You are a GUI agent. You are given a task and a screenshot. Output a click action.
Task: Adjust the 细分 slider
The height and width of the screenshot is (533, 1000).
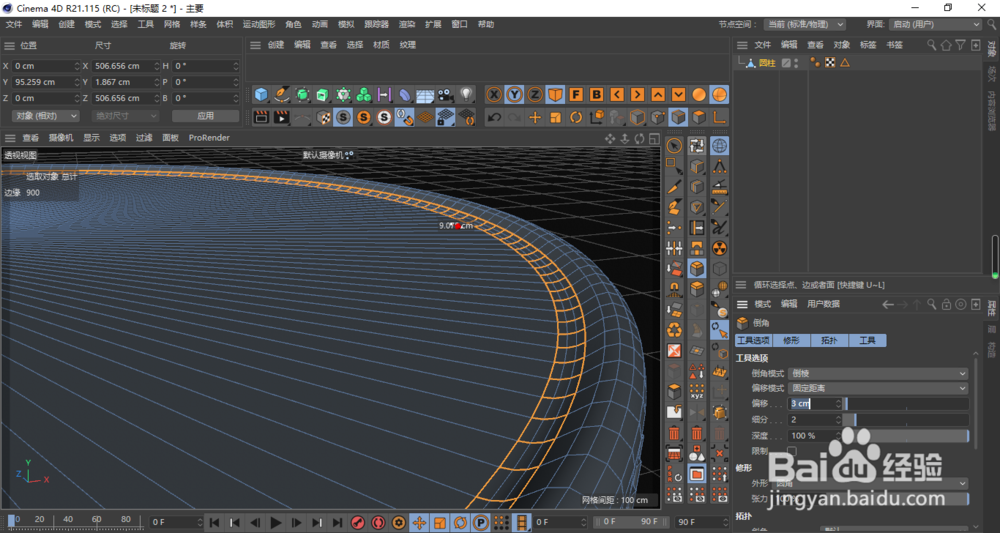(907, 420)
